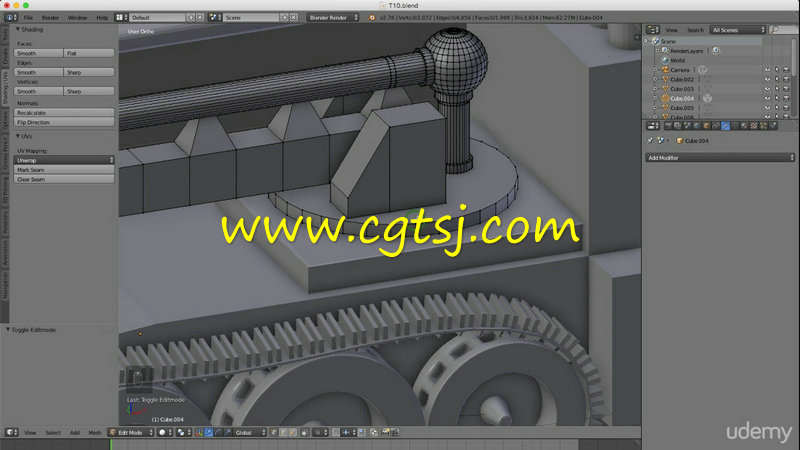
Task: Delete the current Scene with X icon
Action: [294, 17]
